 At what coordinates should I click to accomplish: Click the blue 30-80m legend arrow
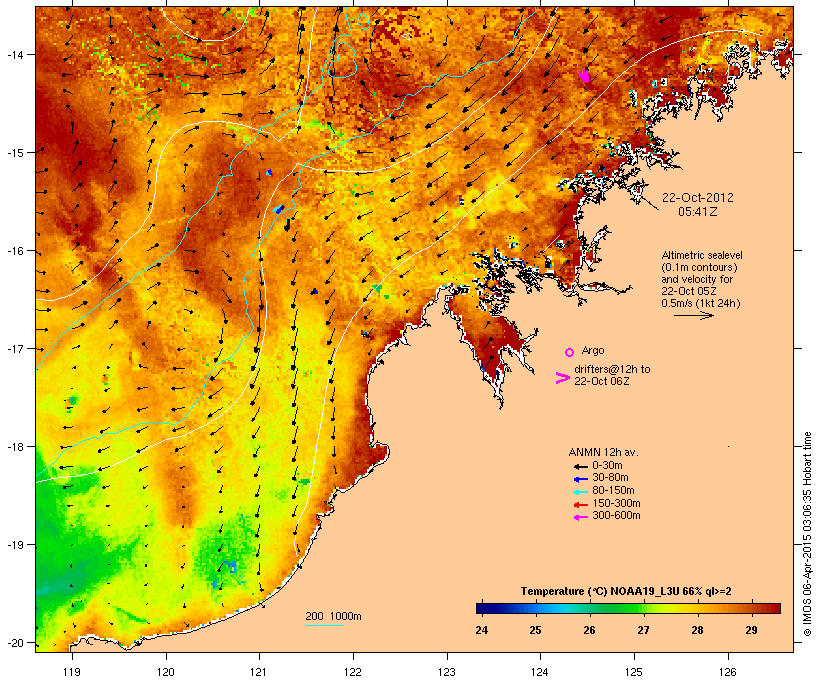click(x=580, y=479)
